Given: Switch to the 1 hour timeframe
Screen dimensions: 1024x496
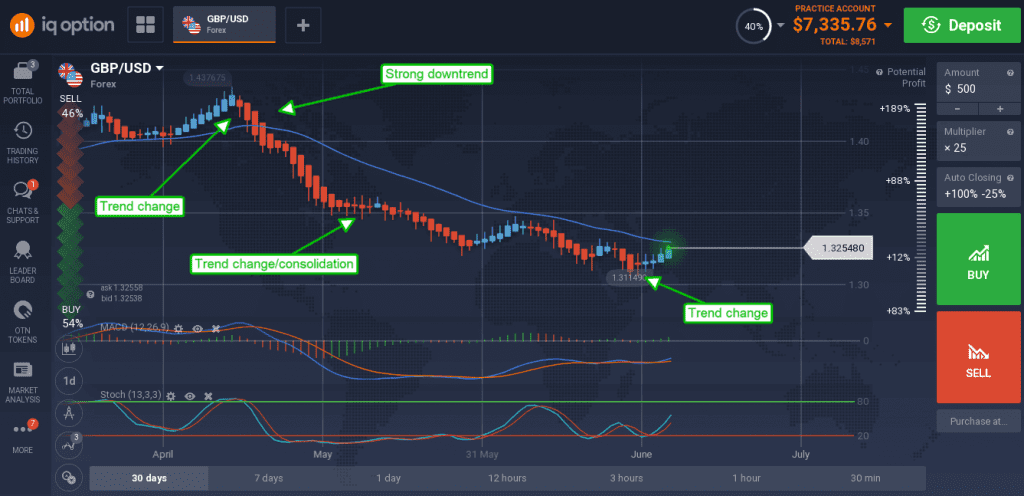Looking at the screenshot, I should [746, 478].
